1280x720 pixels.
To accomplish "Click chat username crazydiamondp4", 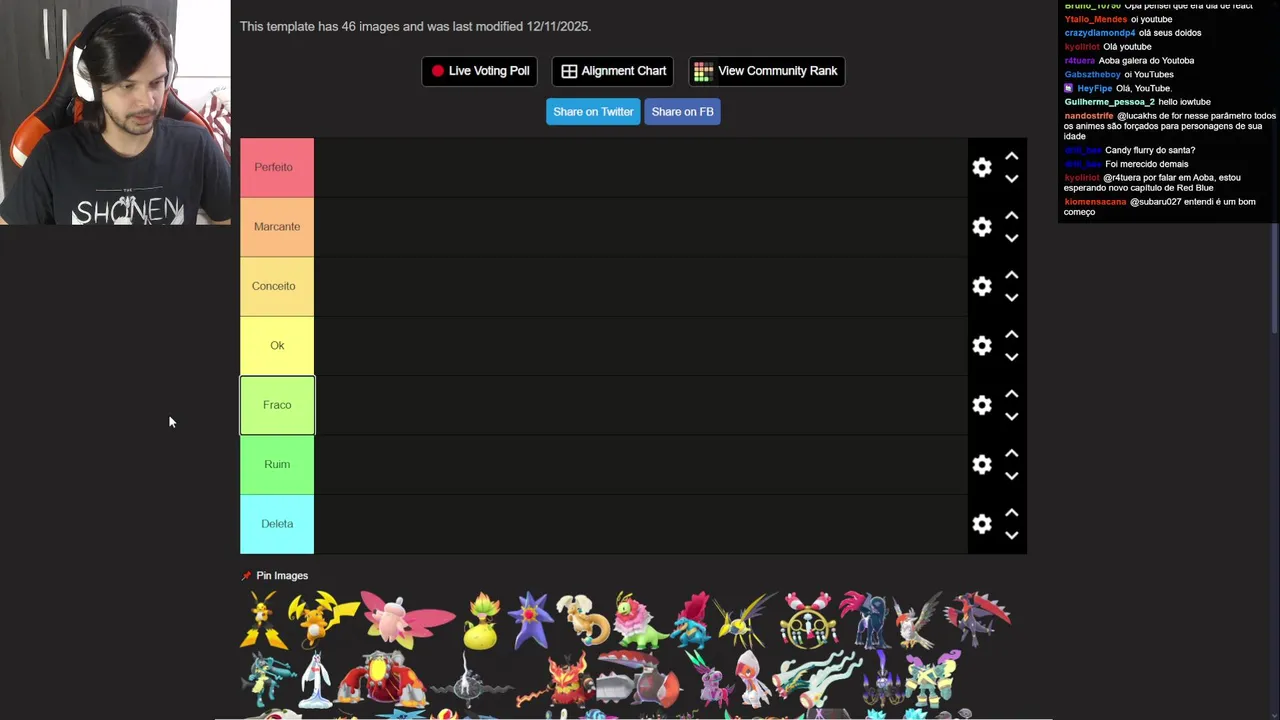I will point(1100,33).
